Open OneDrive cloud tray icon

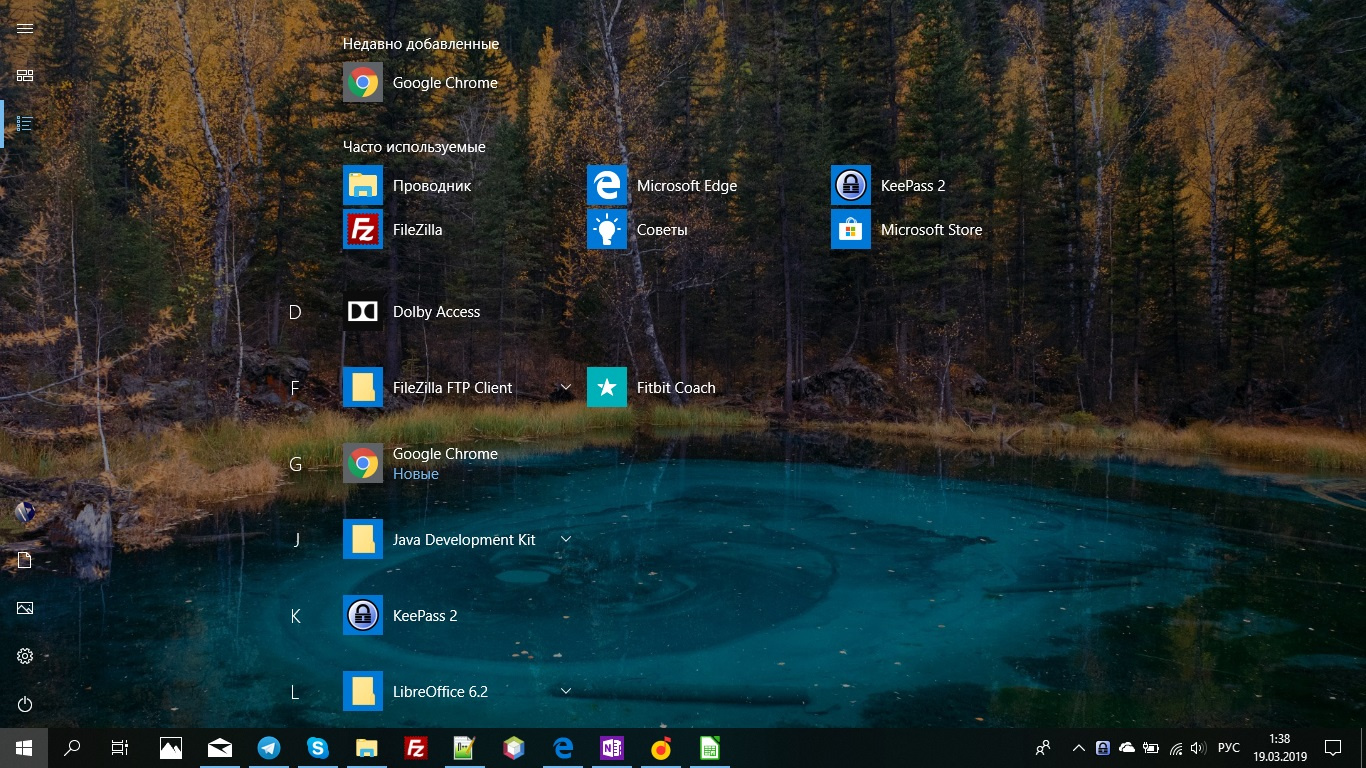pos(1127,748)
